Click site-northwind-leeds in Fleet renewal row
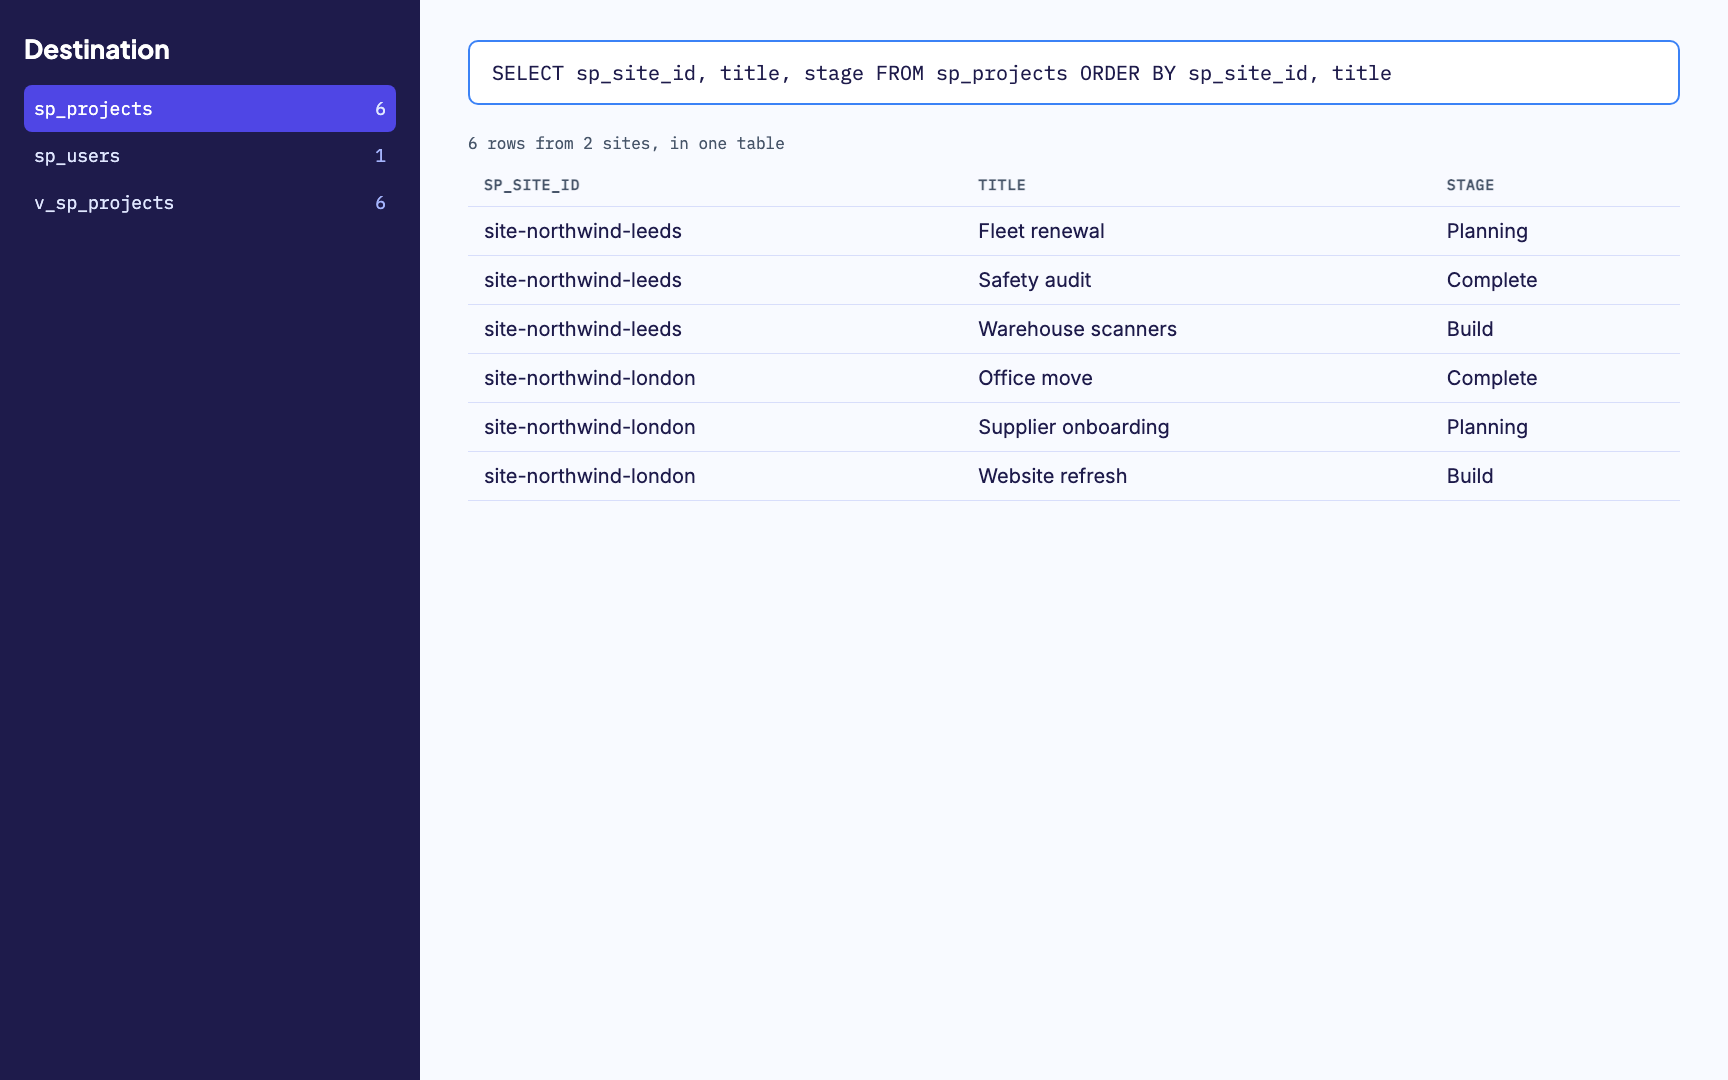The height and width of the screenshot is (1080, 1728). [583, 231]
